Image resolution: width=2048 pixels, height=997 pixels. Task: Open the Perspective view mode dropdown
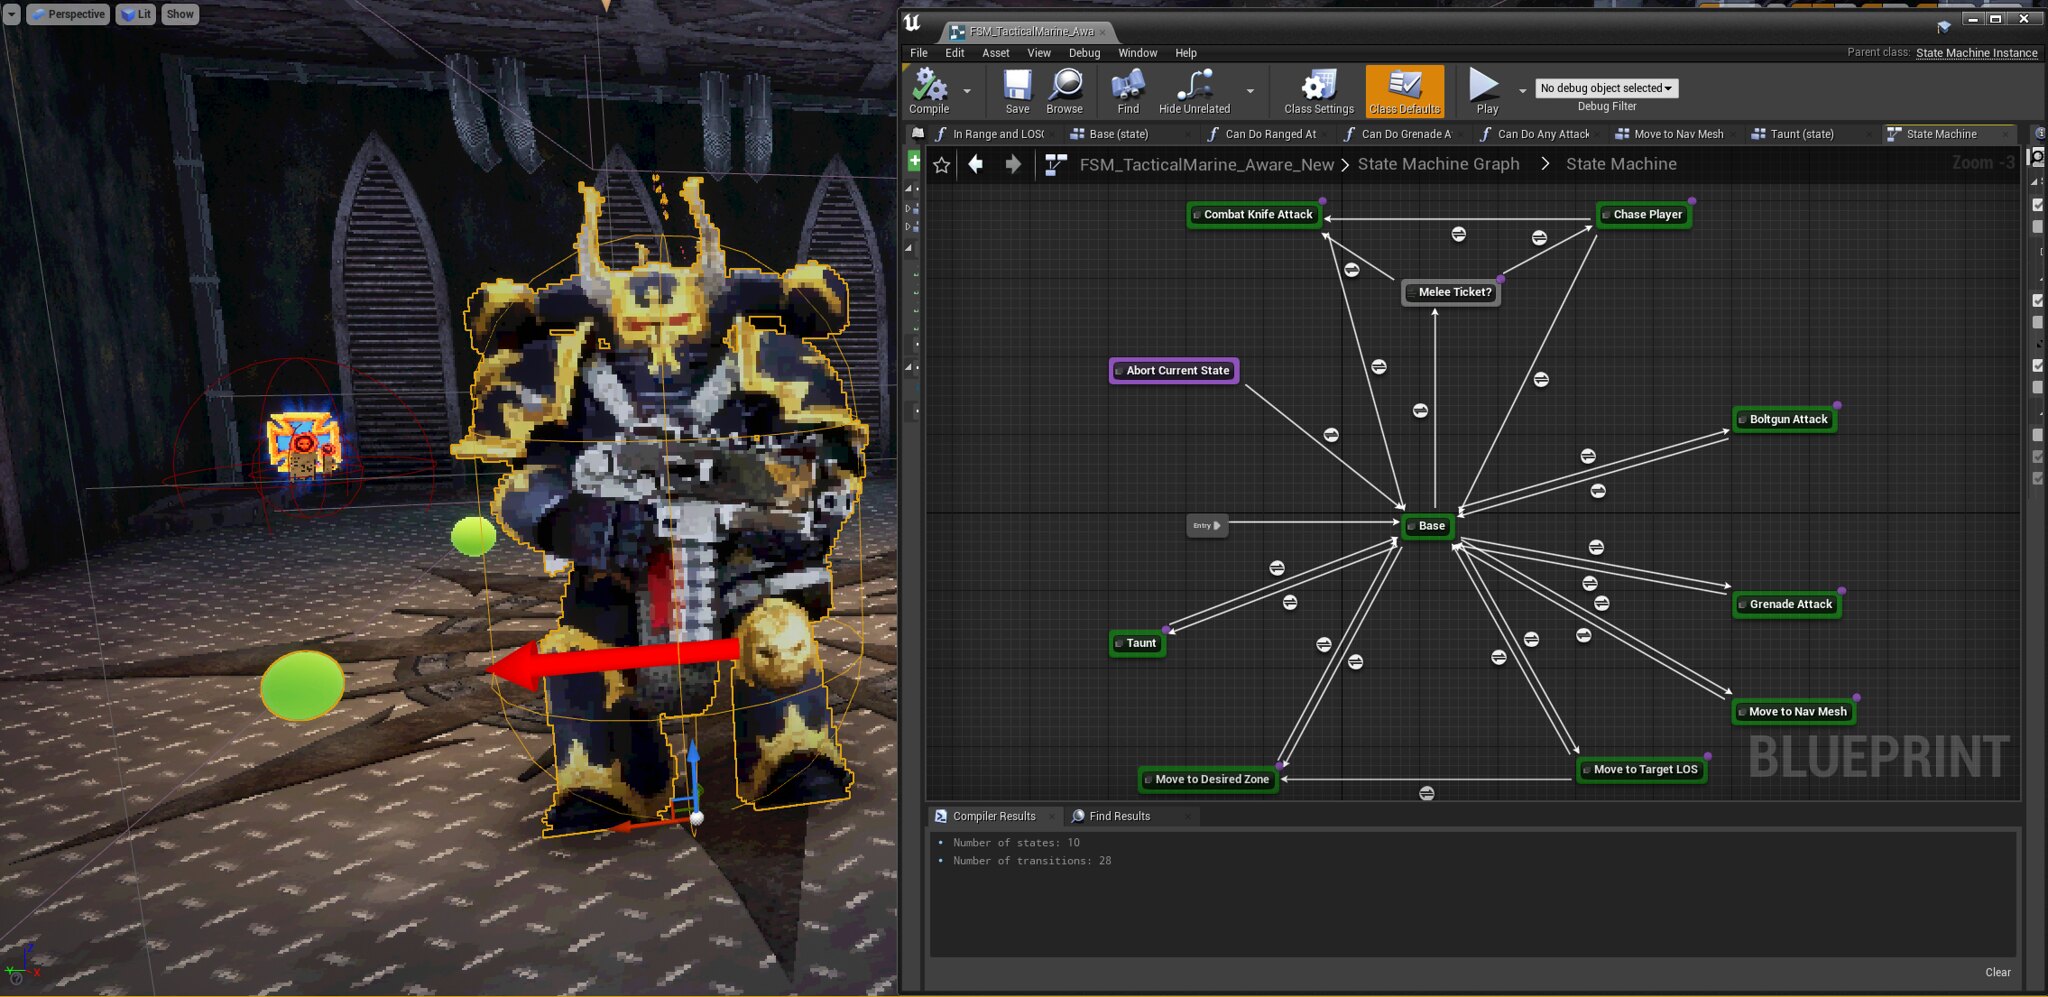tap(68, 14)
